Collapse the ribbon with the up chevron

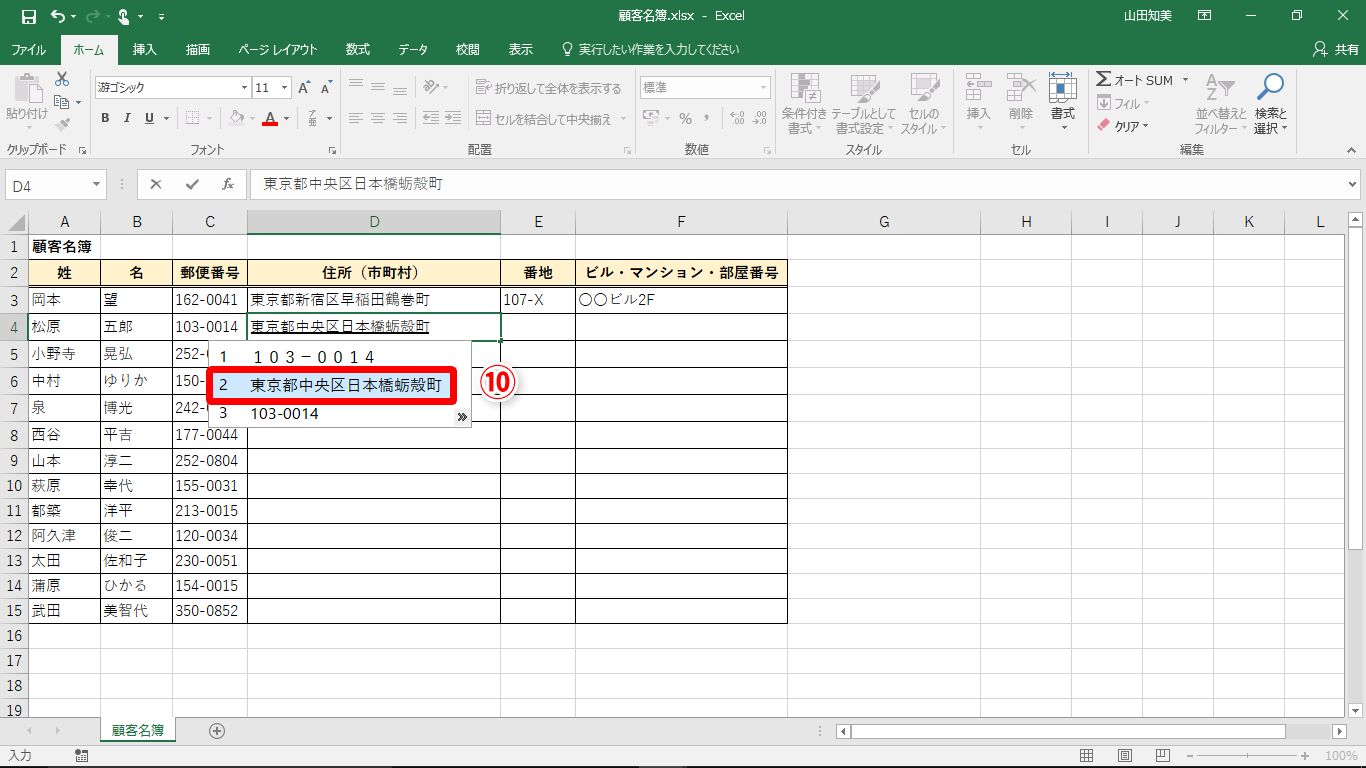tap(1350, 150)
